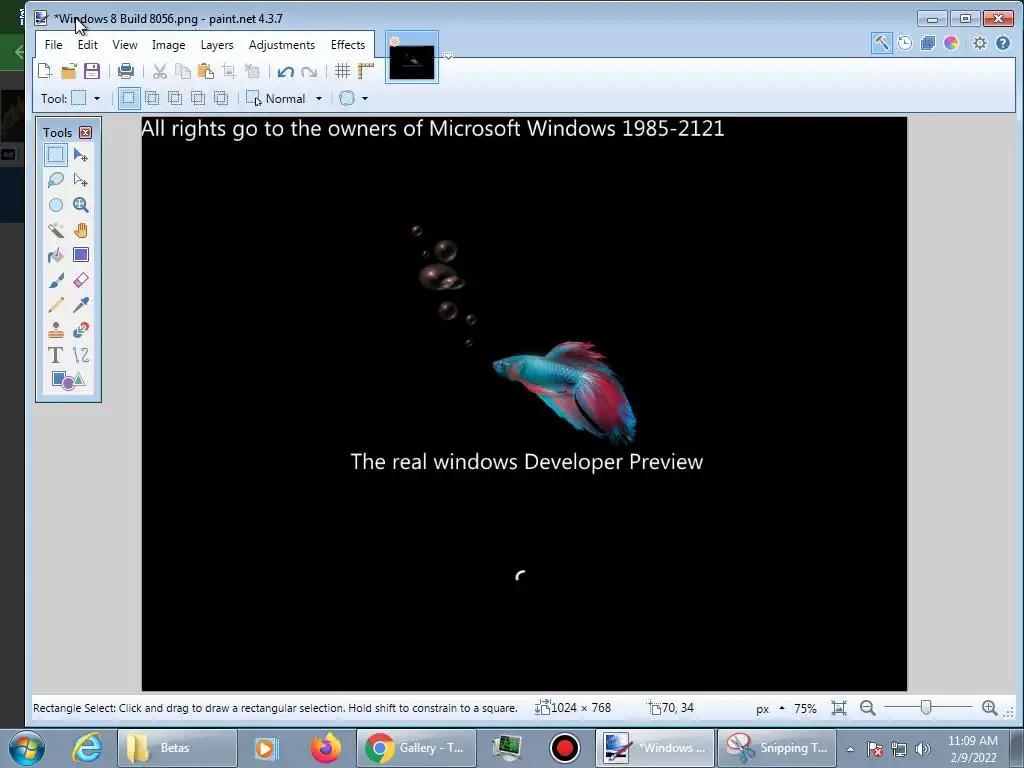Click the Open file toolbar icon

(x=69, y=71)
